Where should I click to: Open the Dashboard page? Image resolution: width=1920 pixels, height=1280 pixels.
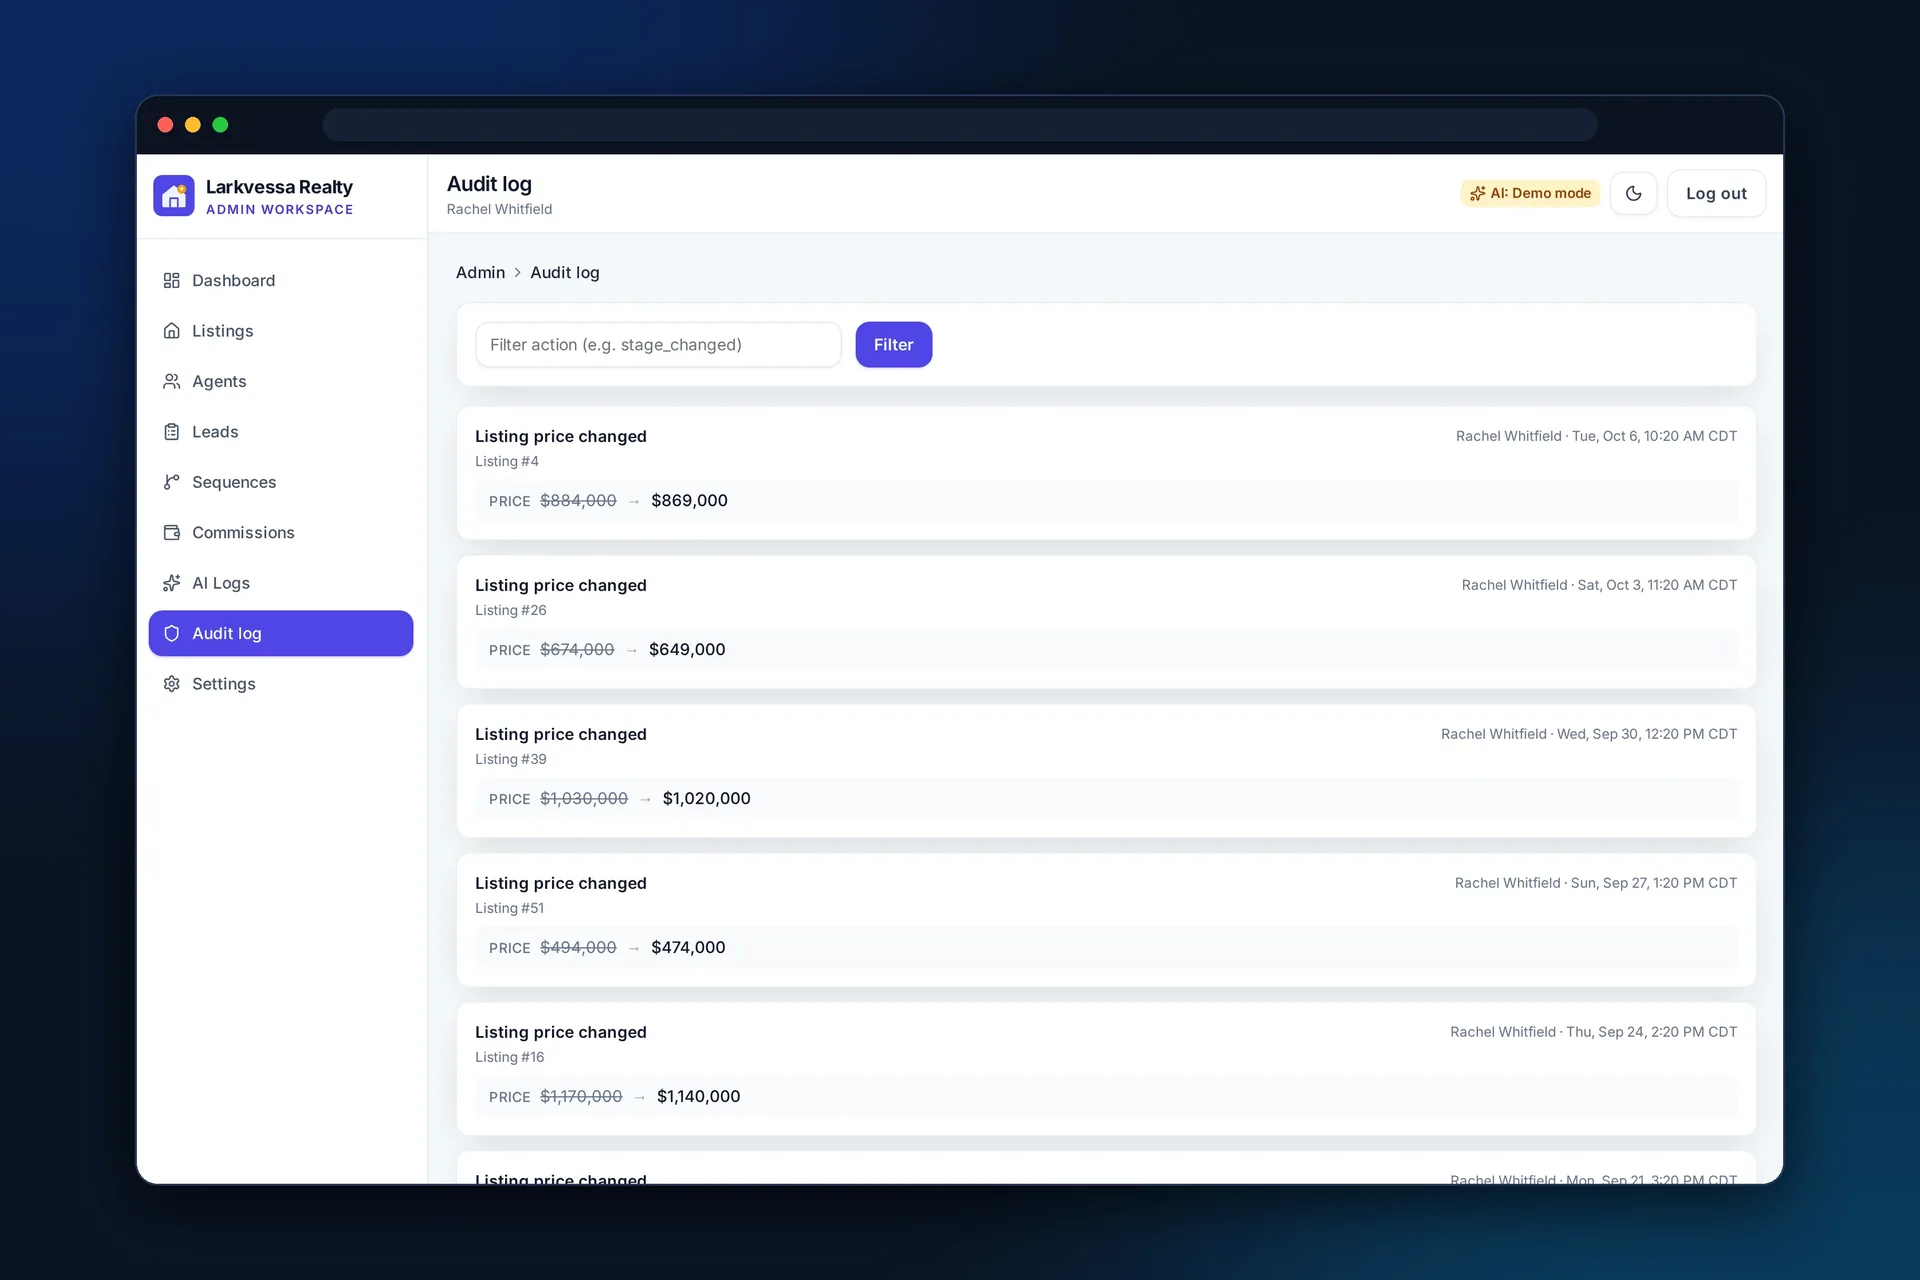[281, 280]
